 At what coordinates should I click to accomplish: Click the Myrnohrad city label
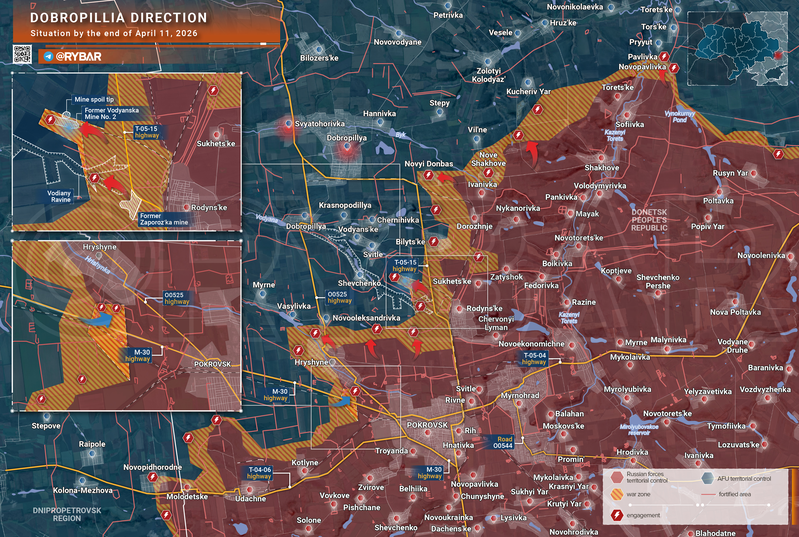(520, 395)
